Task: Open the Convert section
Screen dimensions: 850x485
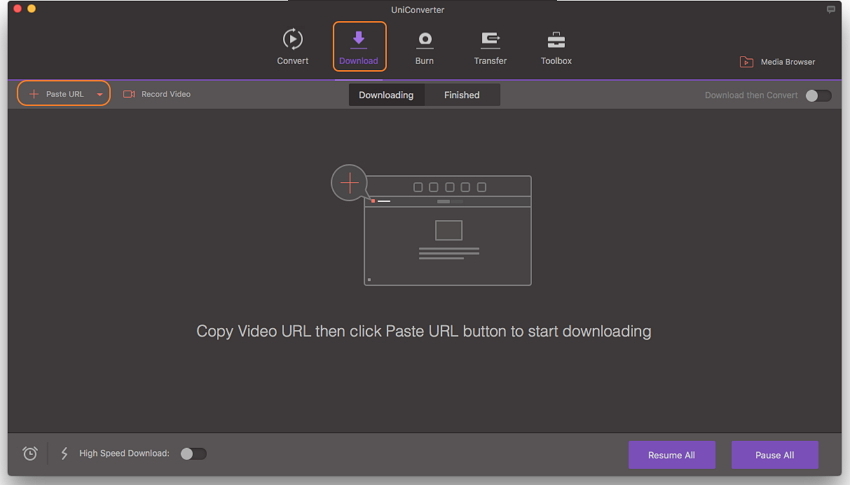Action: [293, 47]
